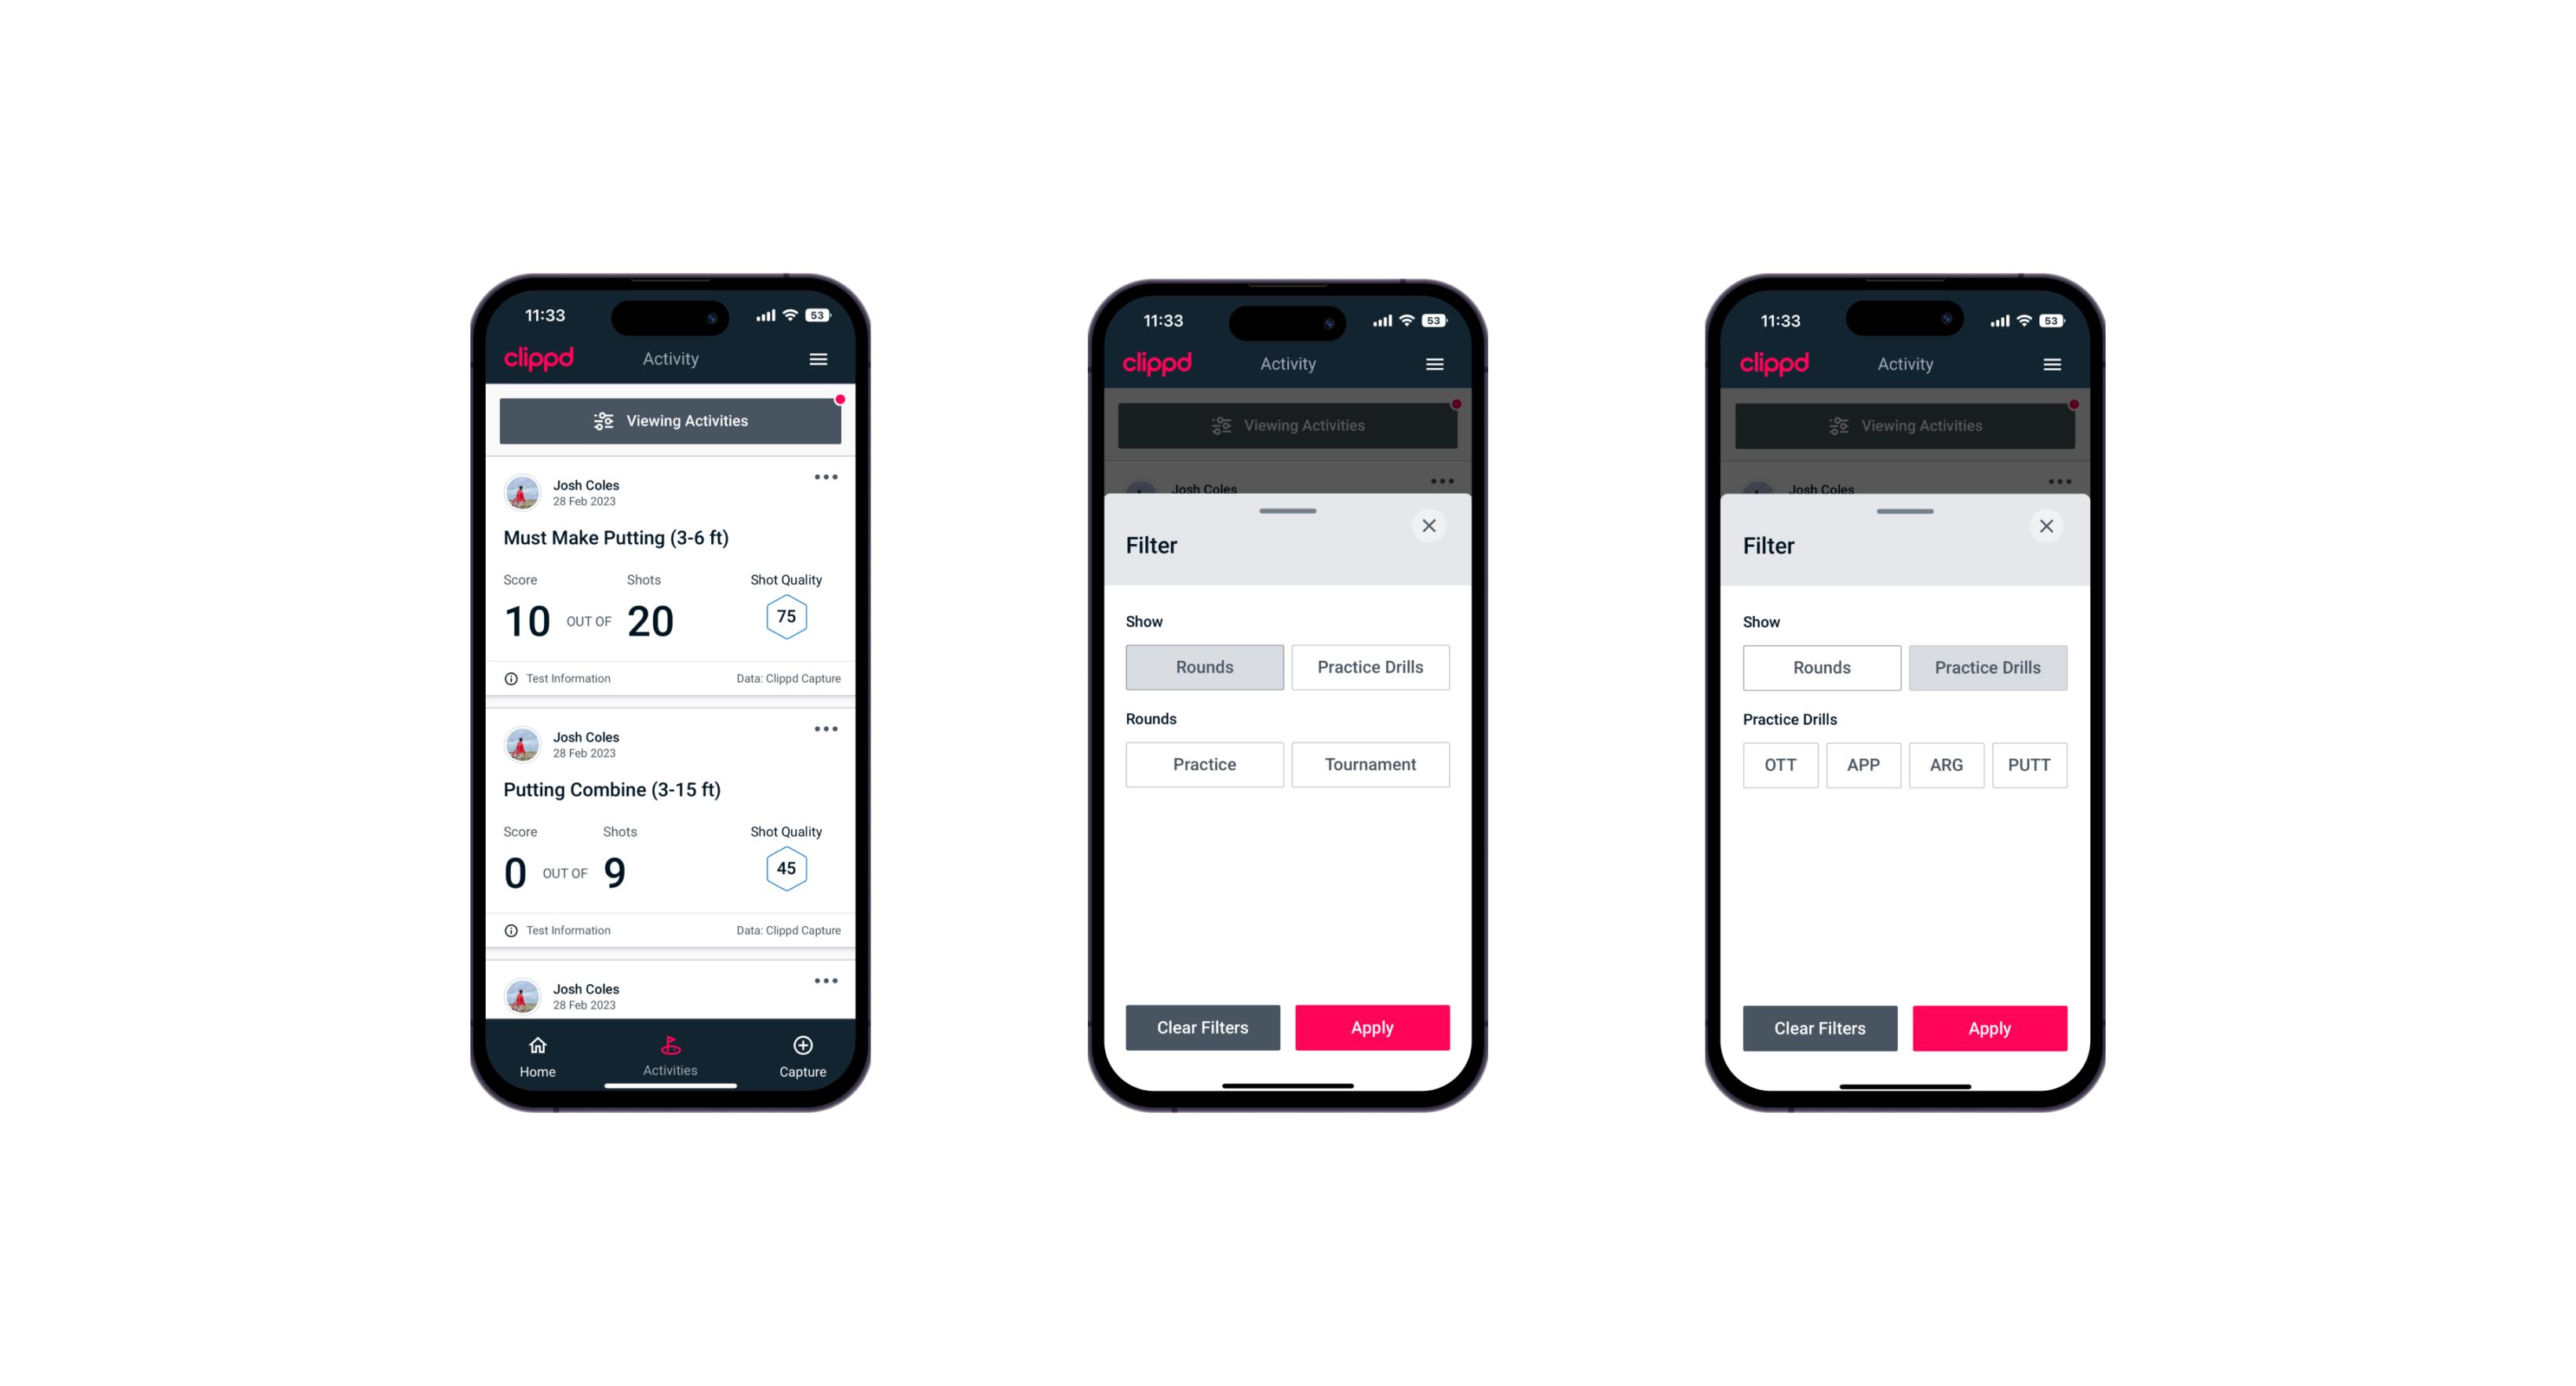Tap the Capture tab icon

804,1048
